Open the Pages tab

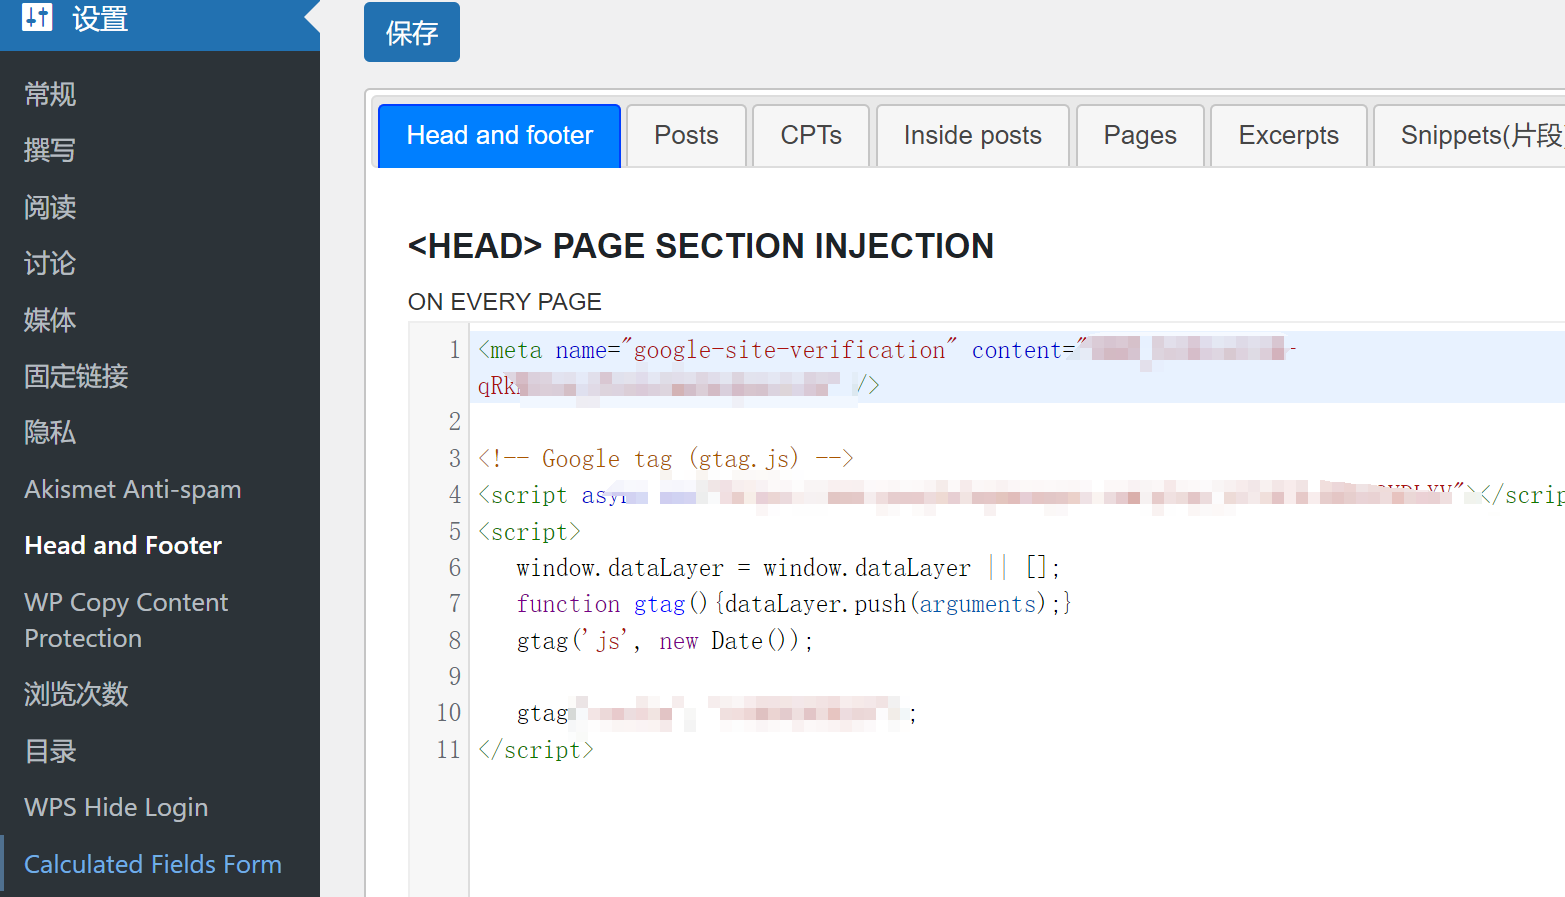1140,136
